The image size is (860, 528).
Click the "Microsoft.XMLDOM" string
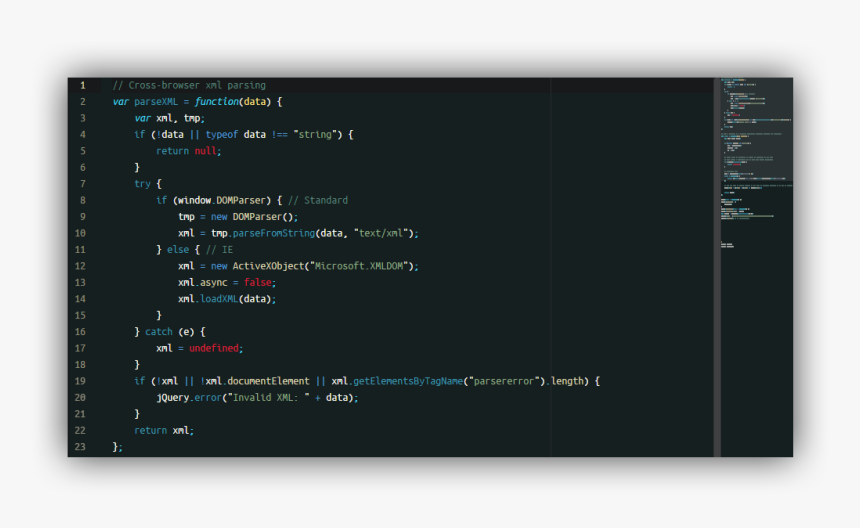click(359, 266)
